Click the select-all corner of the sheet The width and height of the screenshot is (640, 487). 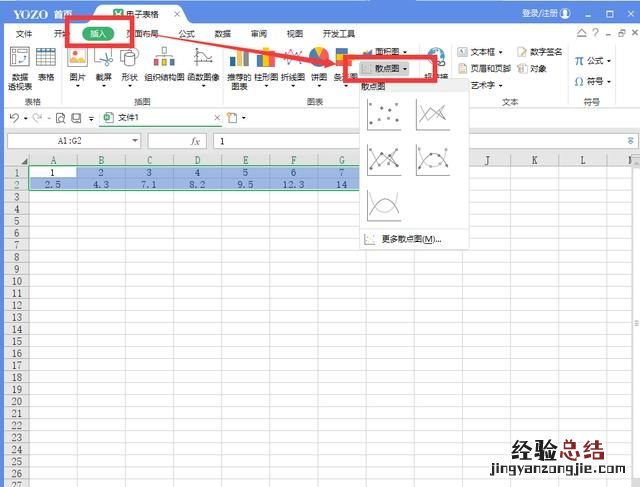(24, 160)
